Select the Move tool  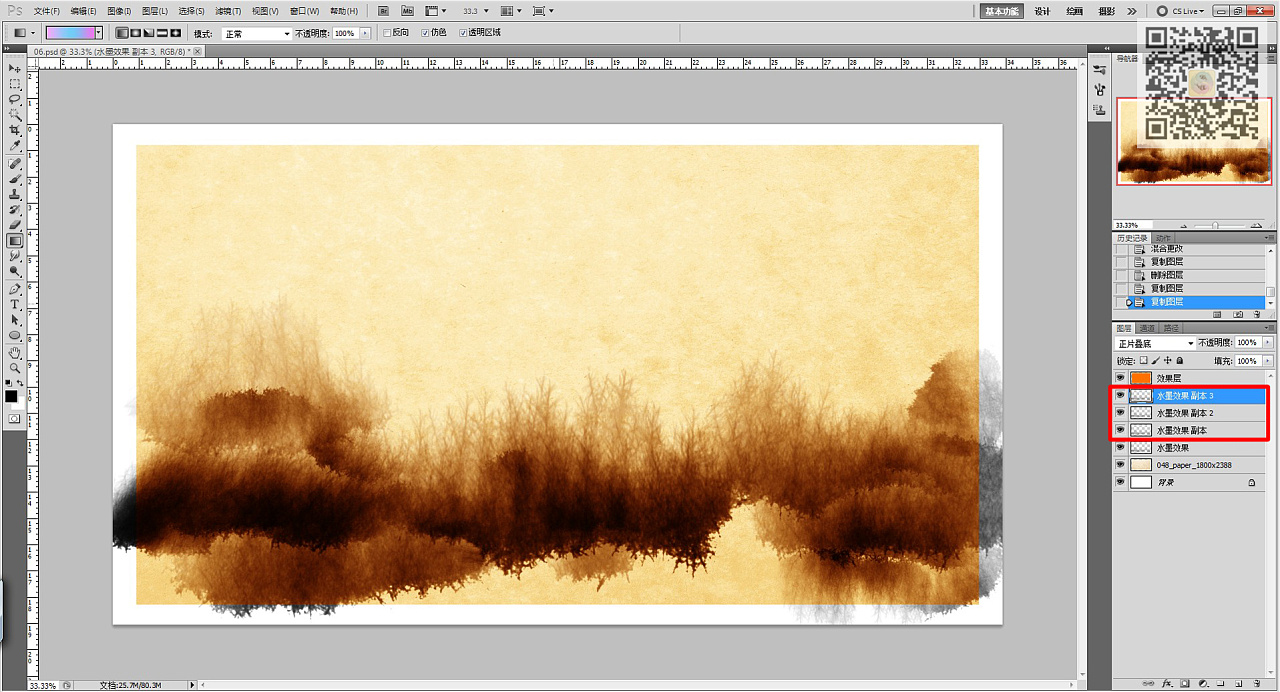click(15, 68)
